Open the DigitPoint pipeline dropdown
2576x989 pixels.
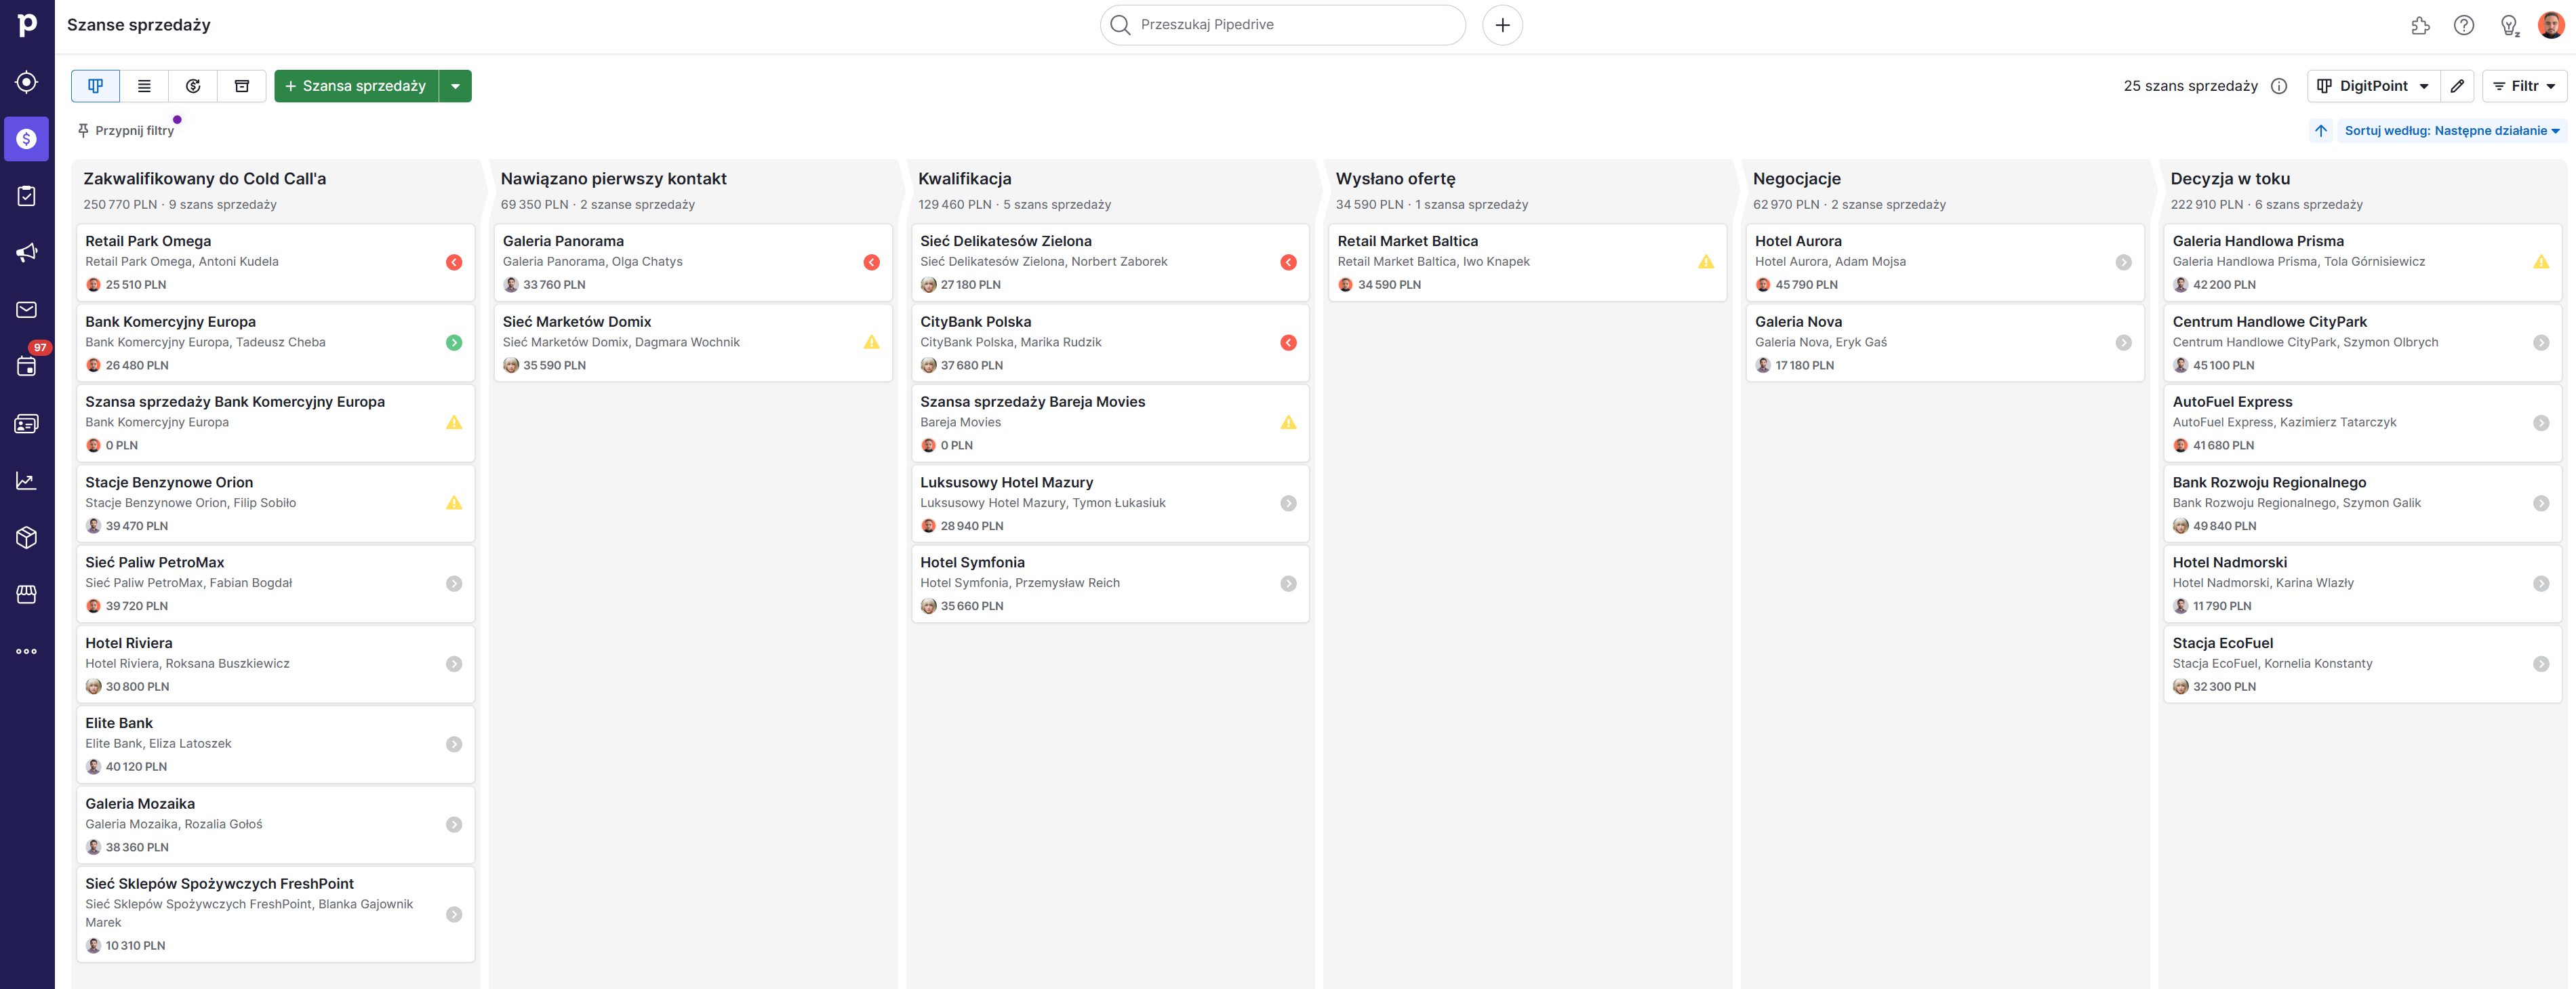coord(2374,86)
